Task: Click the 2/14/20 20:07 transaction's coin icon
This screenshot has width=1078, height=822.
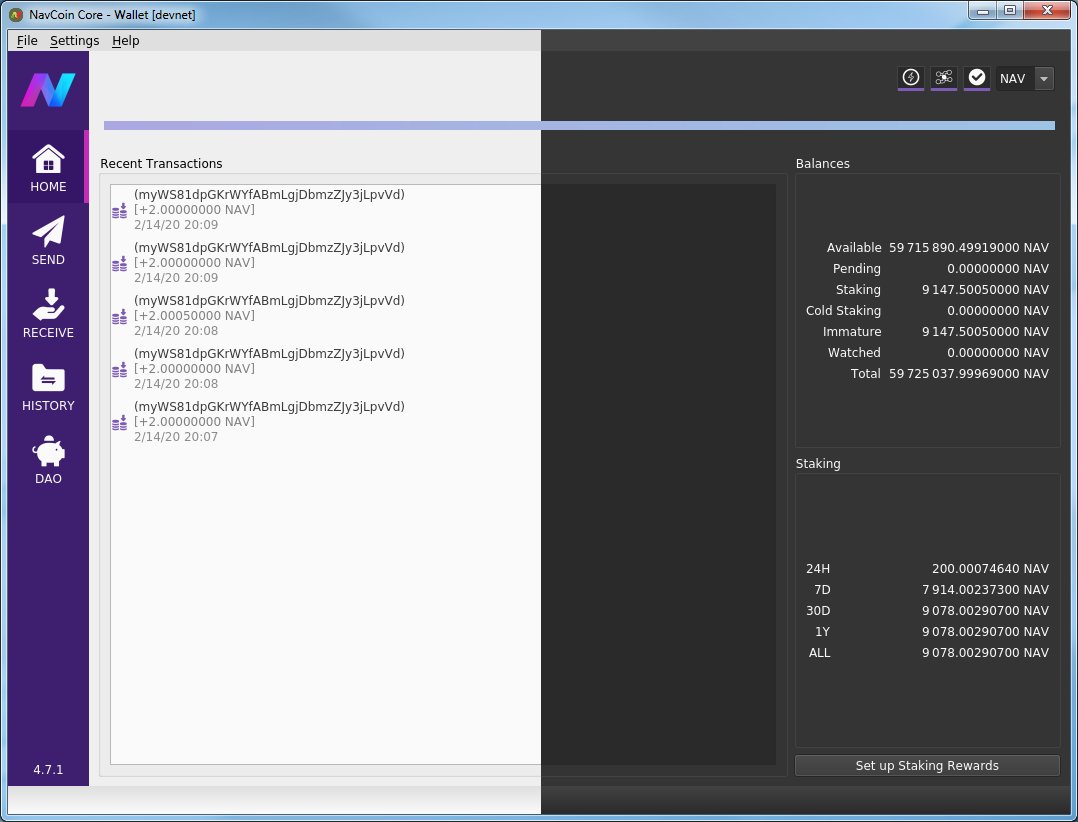Action: tap(120, 423)
